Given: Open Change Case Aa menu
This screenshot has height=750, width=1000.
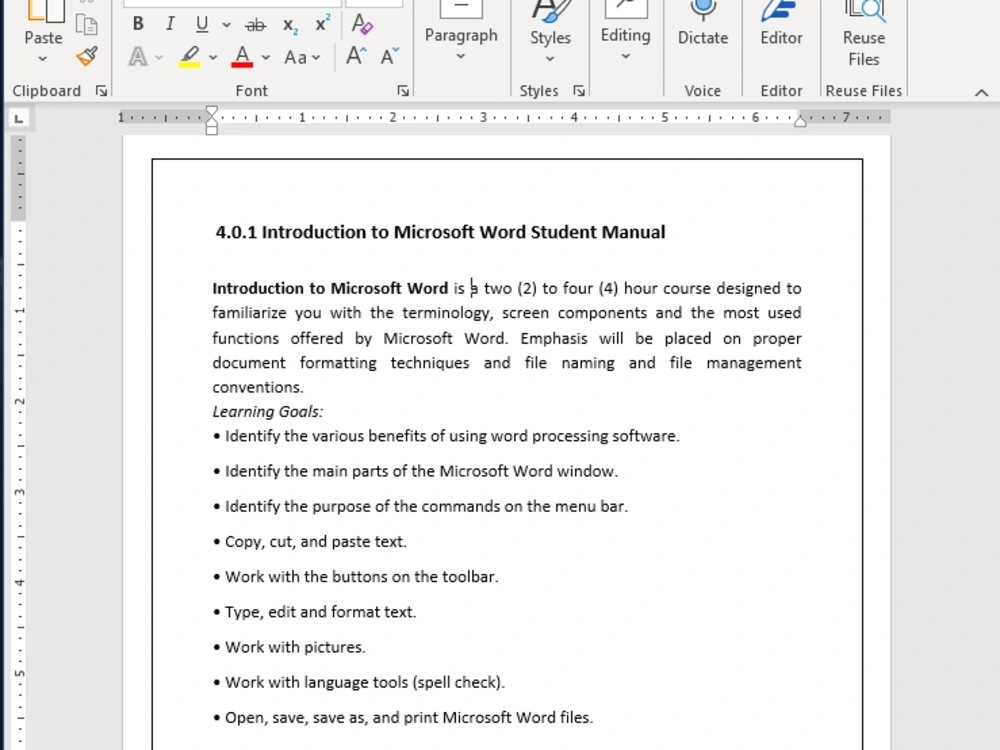Looking at the screenshot, I should click(x=302, y=57).
